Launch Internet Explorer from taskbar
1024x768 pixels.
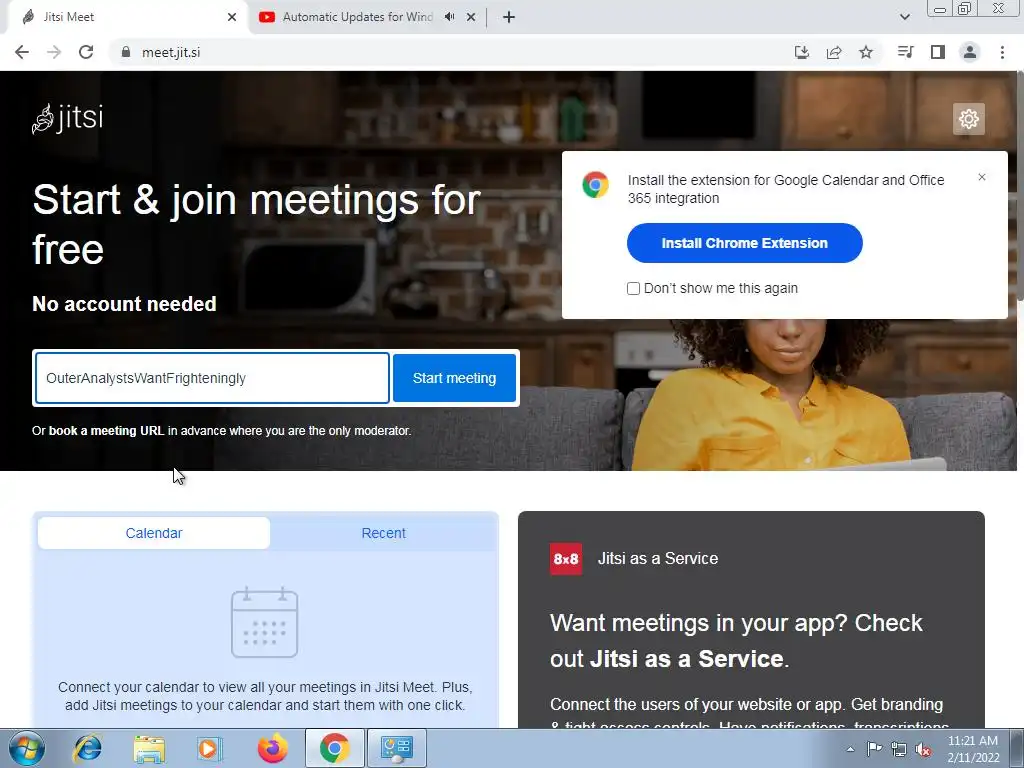(88, 748)
